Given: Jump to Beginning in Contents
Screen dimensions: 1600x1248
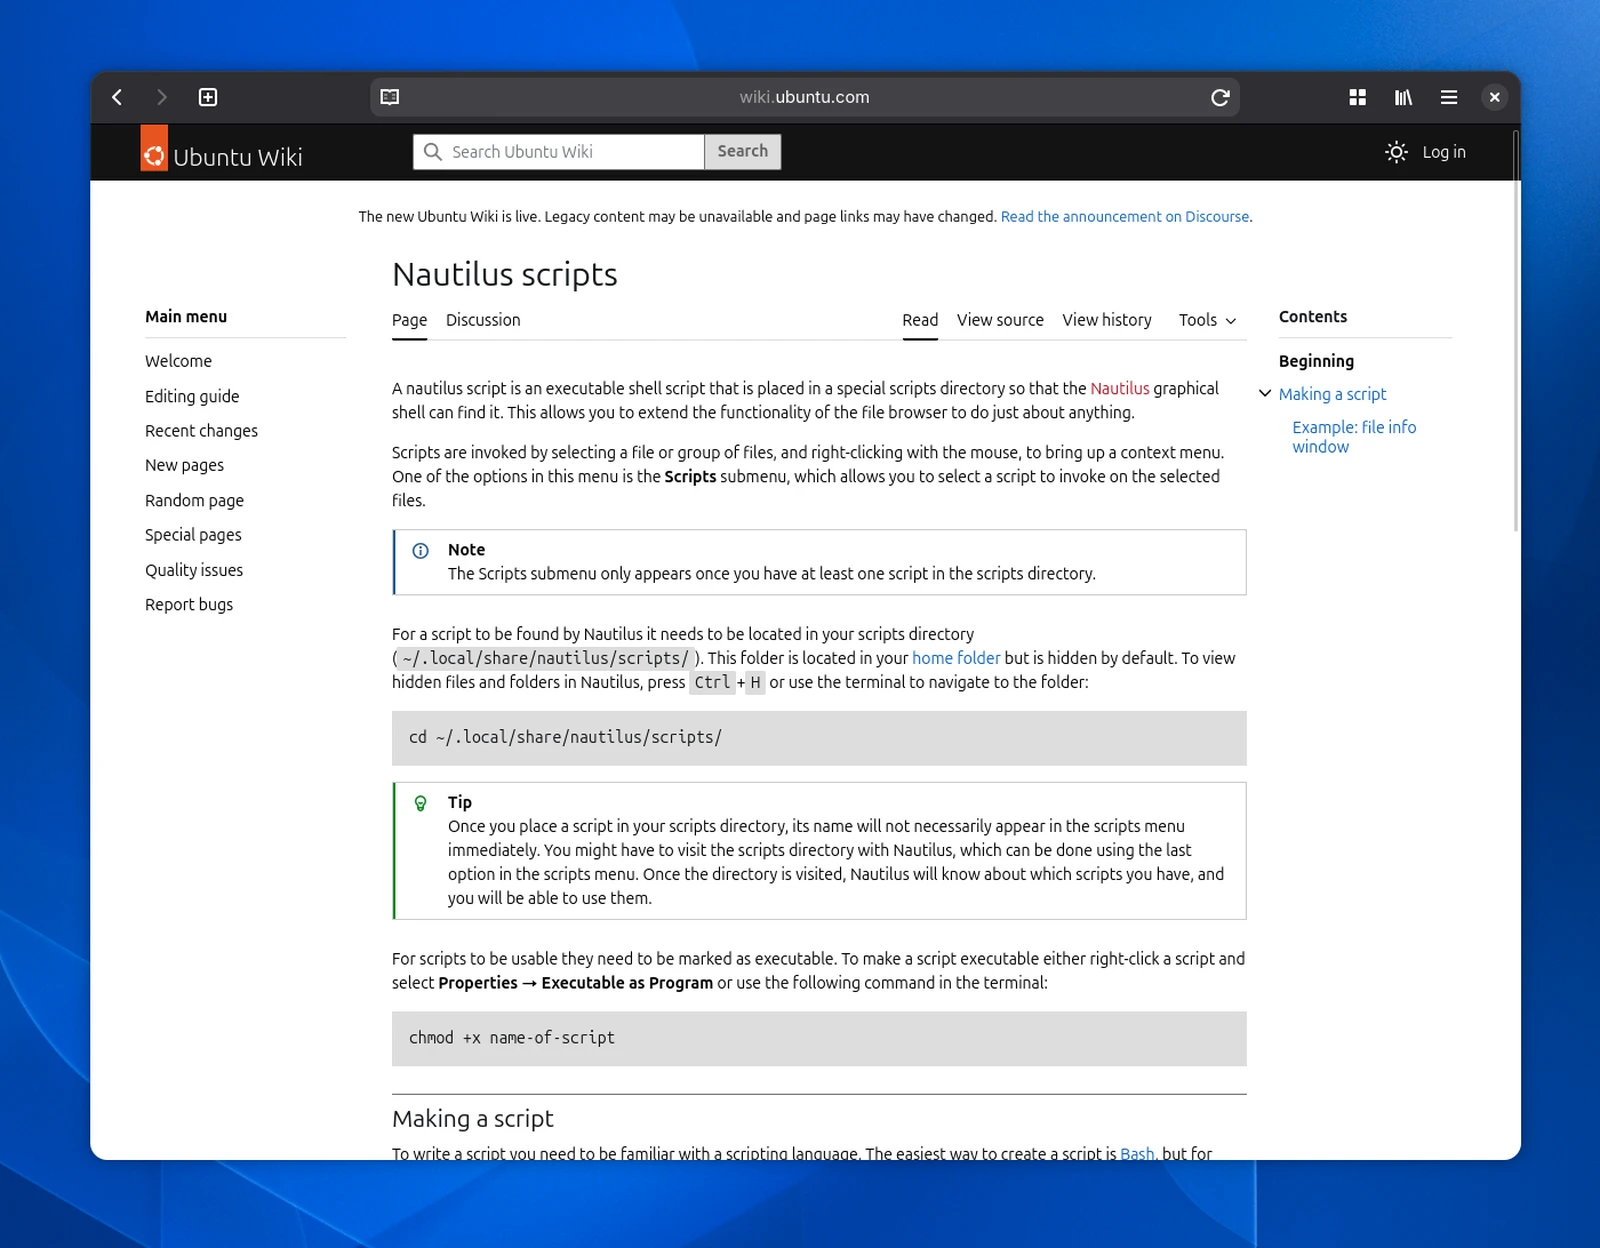Looking at the screenshot, I should 1316,361.
